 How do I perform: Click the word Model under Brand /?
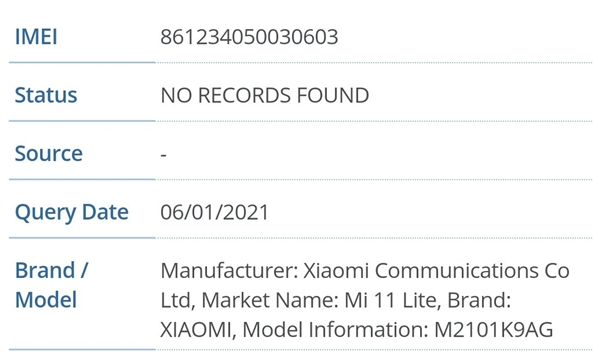(x=46, y=300)
